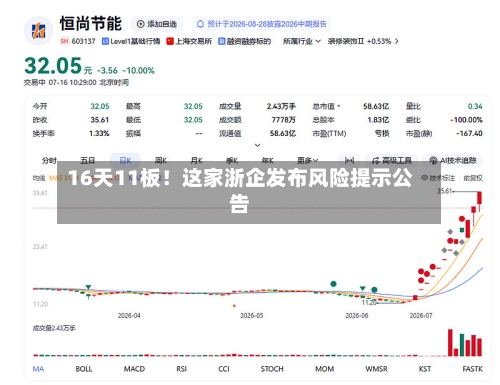Click the SH exchange badge

tap(64, 41)
